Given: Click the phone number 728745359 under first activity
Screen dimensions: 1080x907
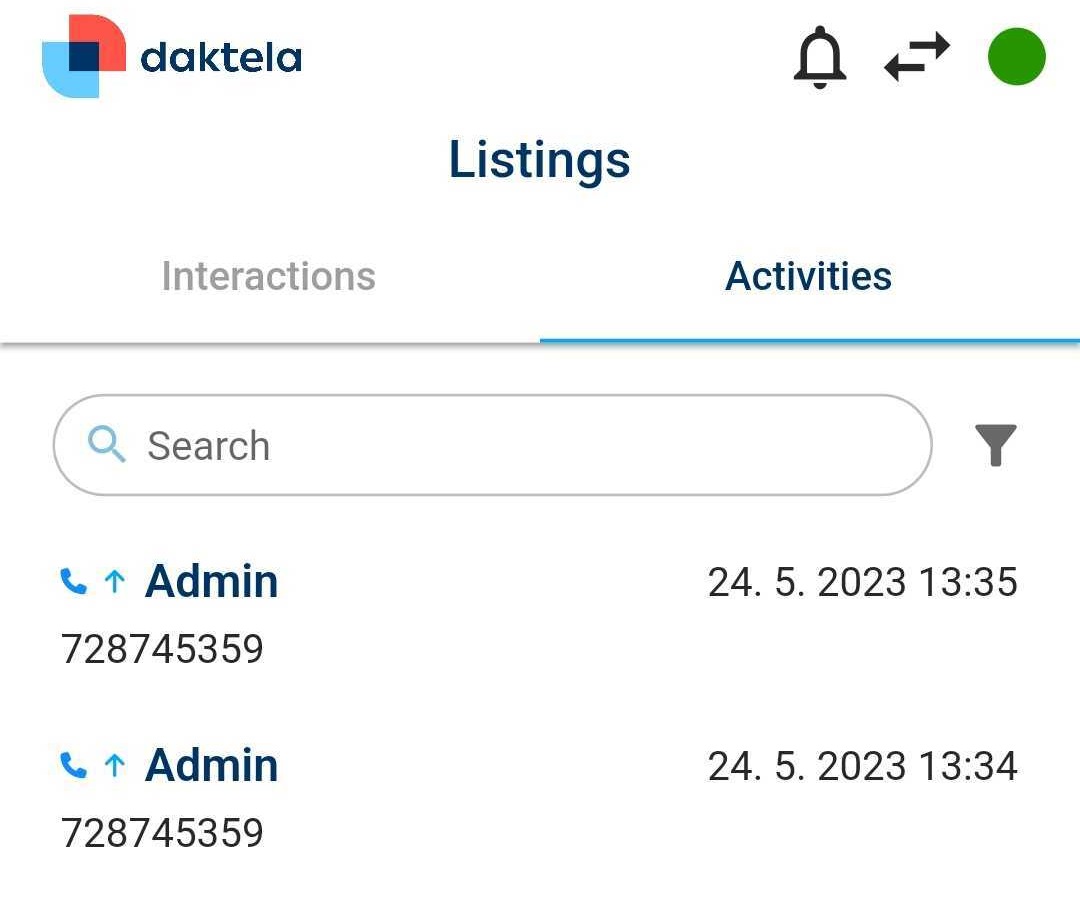Looking at the screenshot, I should point(163,649).
